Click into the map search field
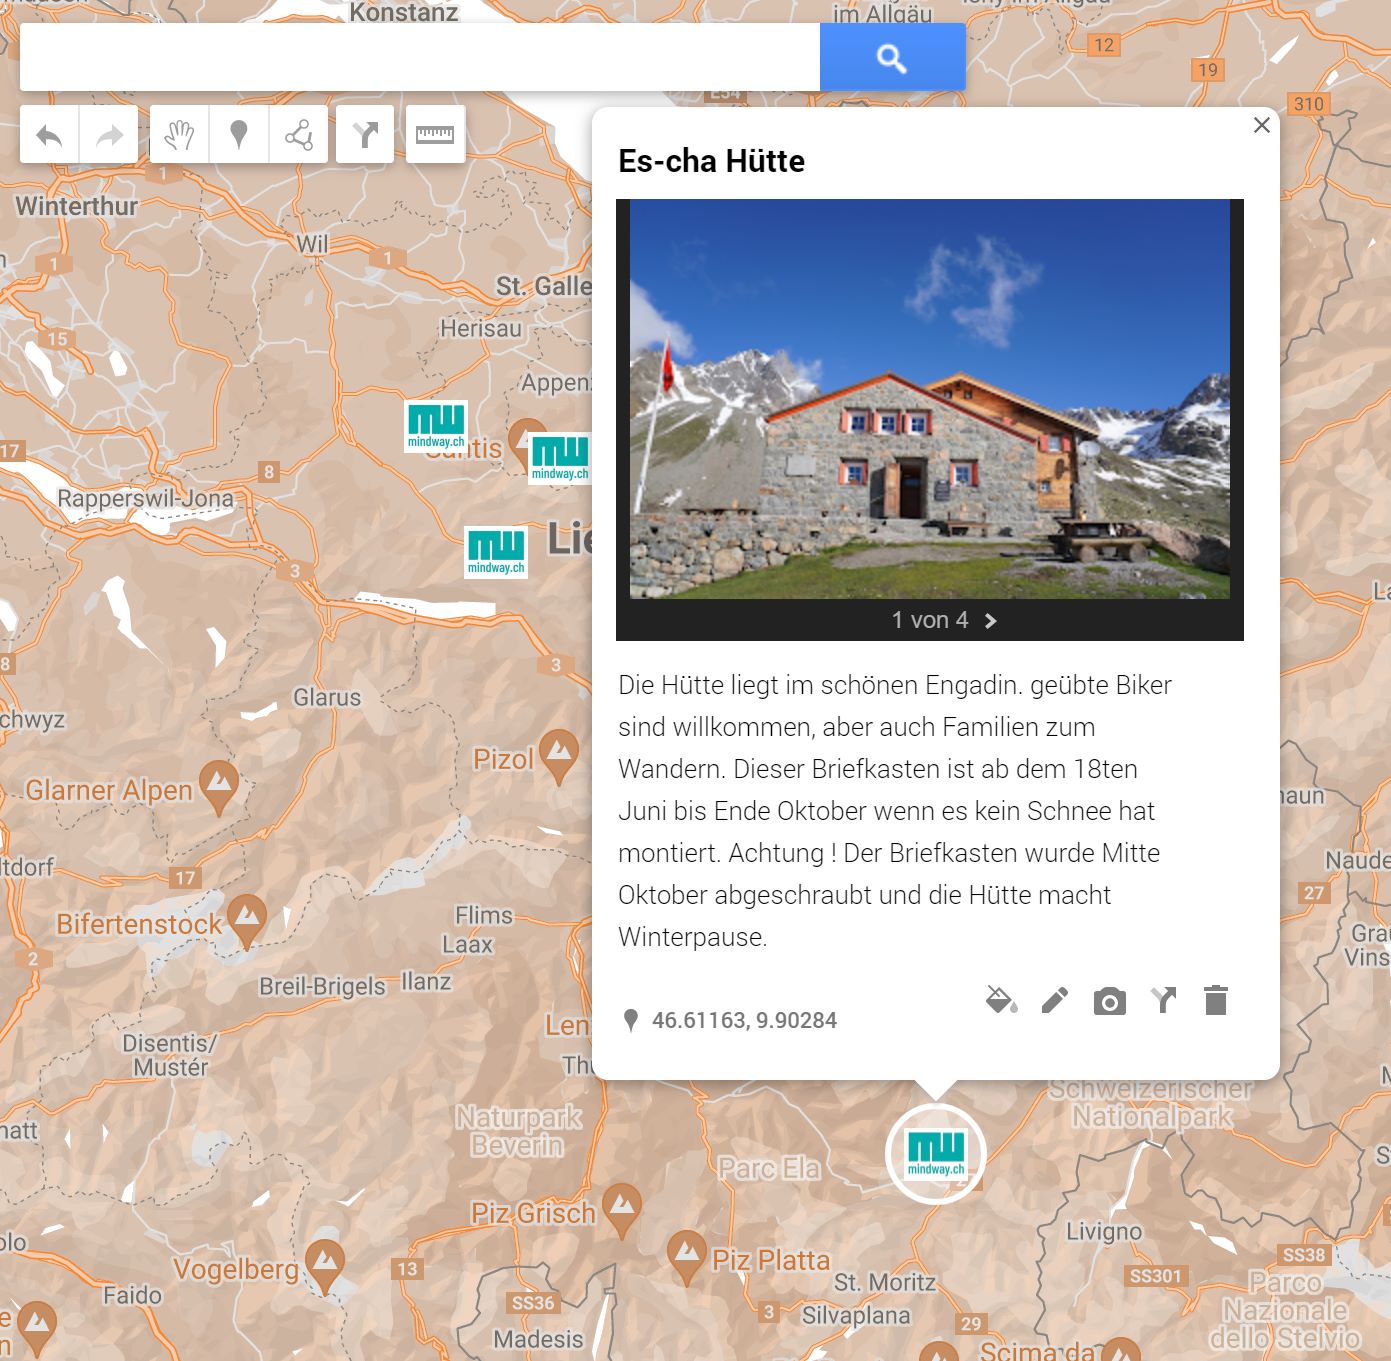This screenshot has height=1361, width=1391. click(420, 58)
